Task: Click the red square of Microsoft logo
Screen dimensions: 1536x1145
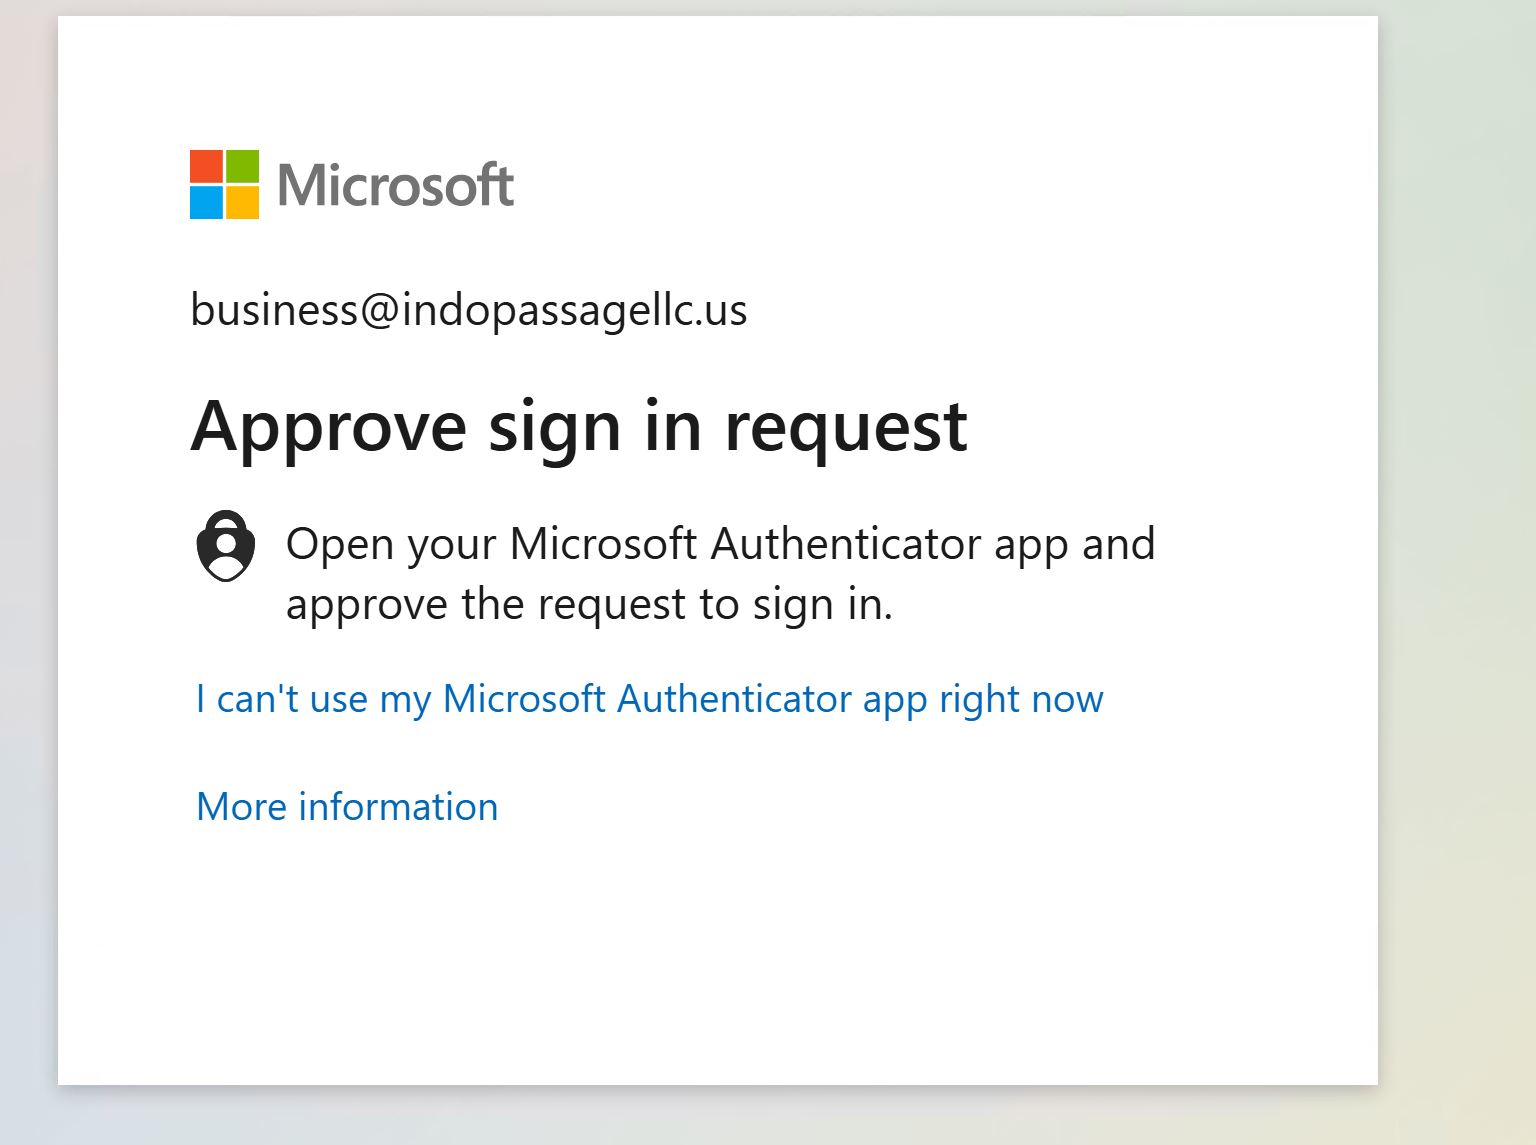Action: [206, 166]
